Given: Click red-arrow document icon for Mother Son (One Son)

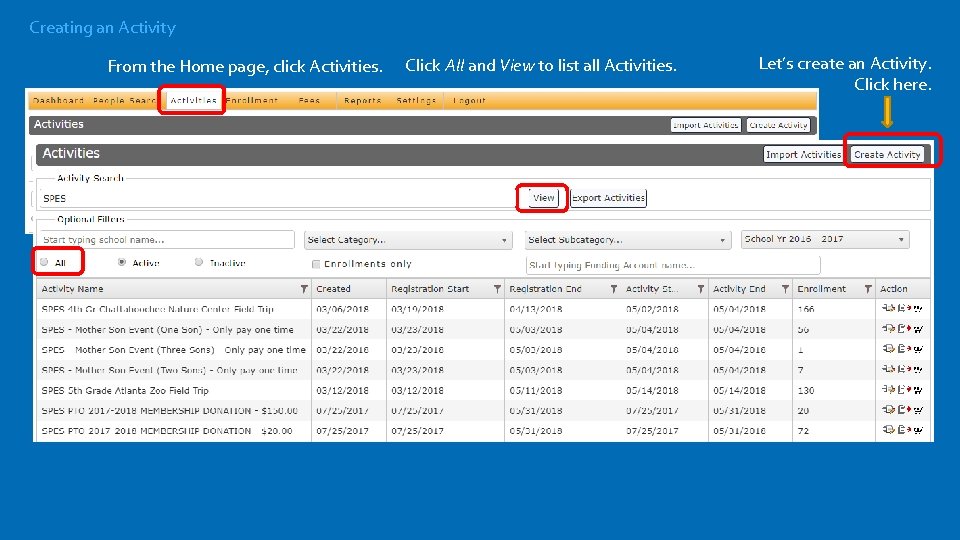Looking at the screenshot, I should 904,329.
